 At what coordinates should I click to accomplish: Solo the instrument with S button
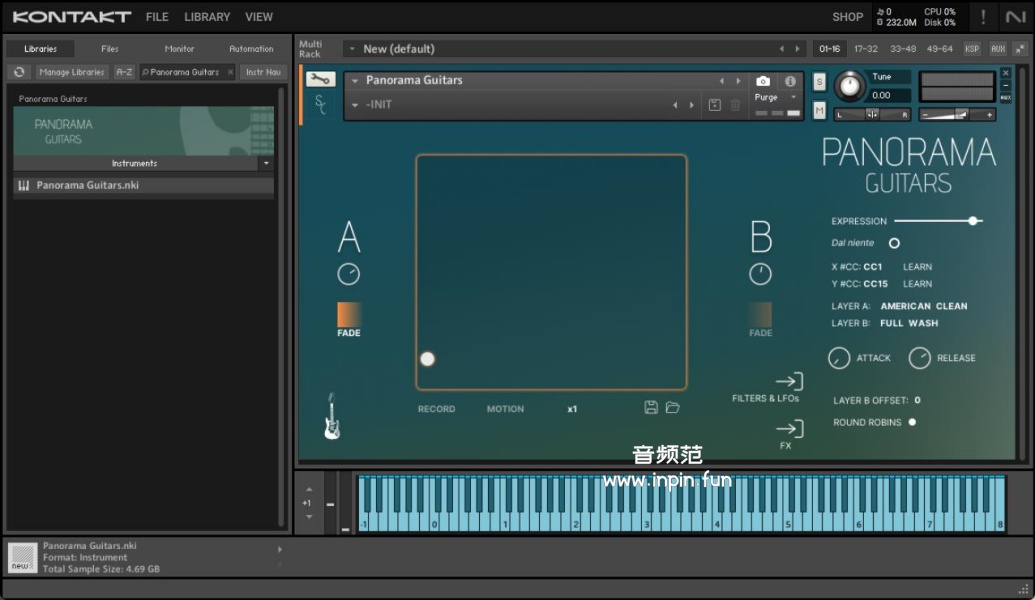coord(819,82)
